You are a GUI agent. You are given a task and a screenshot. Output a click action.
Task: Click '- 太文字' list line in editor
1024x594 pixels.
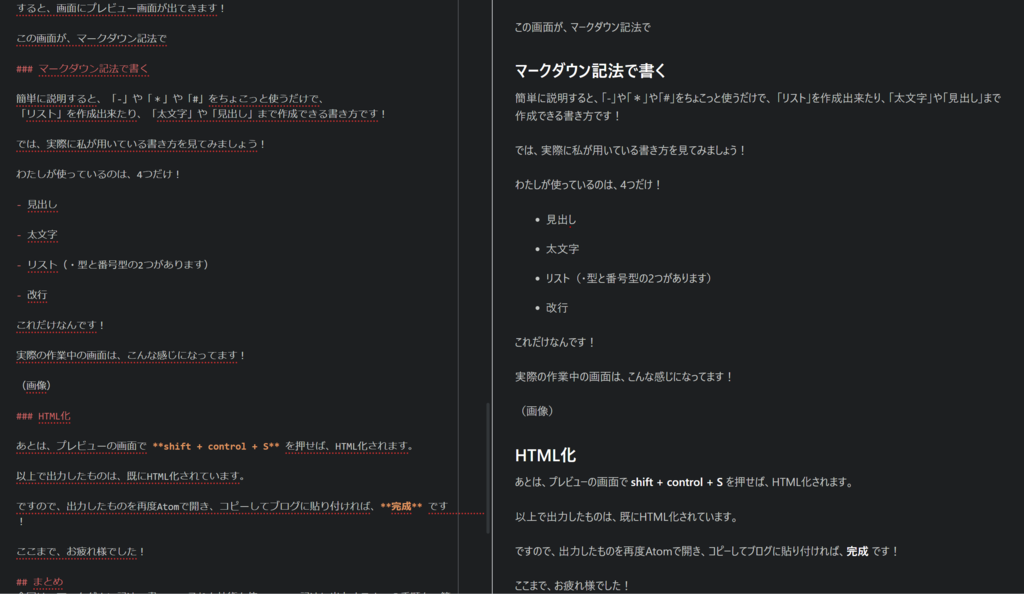(37, 234)
